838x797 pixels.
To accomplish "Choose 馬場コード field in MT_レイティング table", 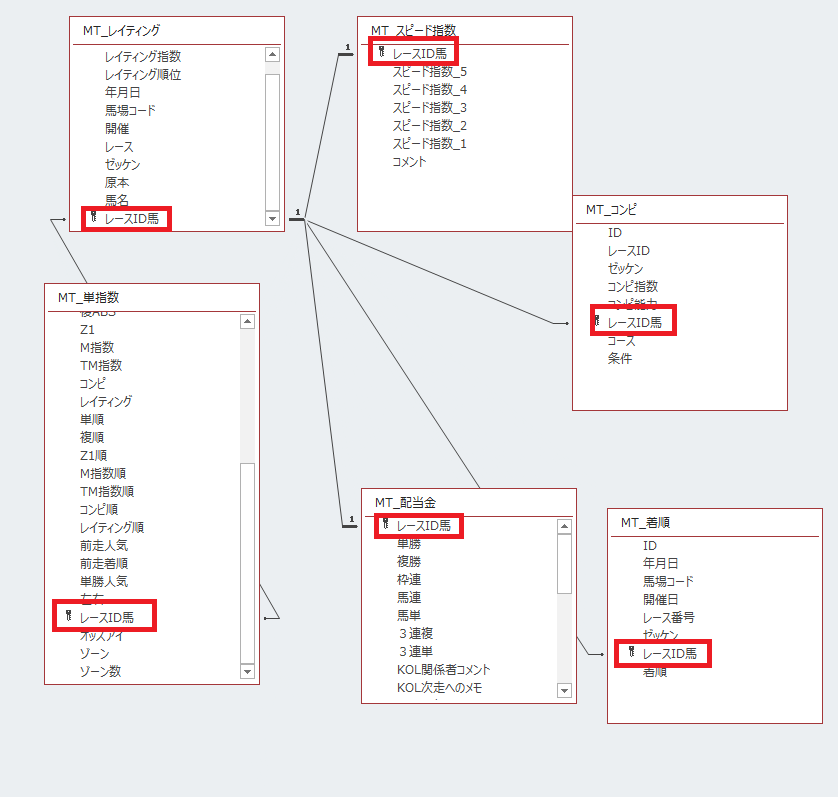I will (130, 110).
